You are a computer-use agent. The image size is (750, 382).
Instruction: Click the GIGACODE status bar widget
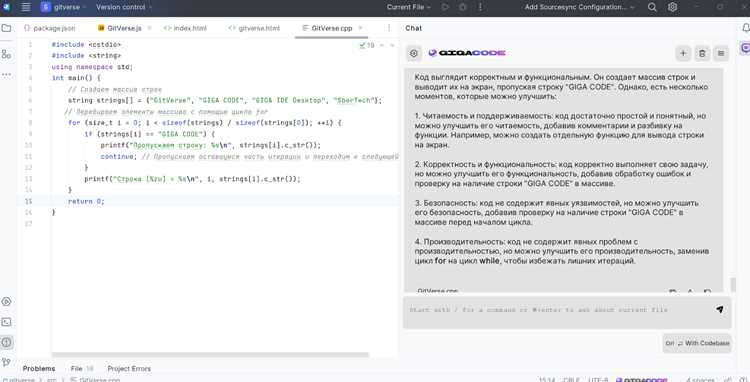[641, 380]
